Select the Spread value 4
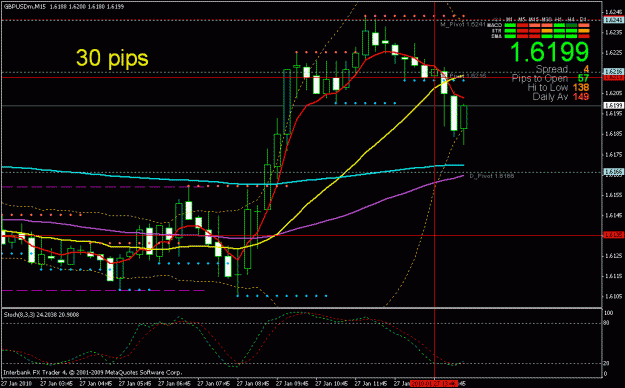This screenshot has width=625, height=388. (x=586, y=70)
